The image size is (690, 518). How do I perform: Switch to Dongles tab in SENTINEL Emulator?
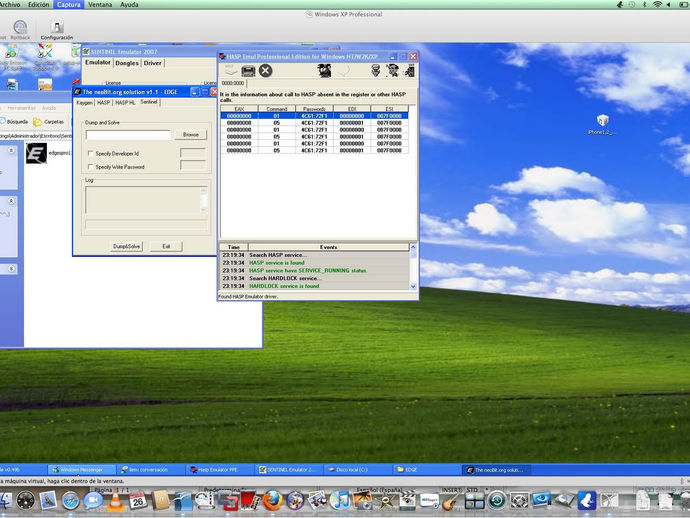[x=127, y=63]
